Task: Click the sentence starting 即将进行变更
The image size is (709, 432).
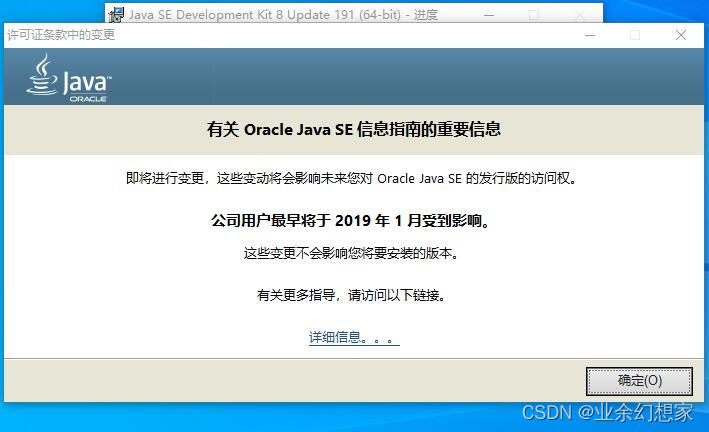Action: 352,178
